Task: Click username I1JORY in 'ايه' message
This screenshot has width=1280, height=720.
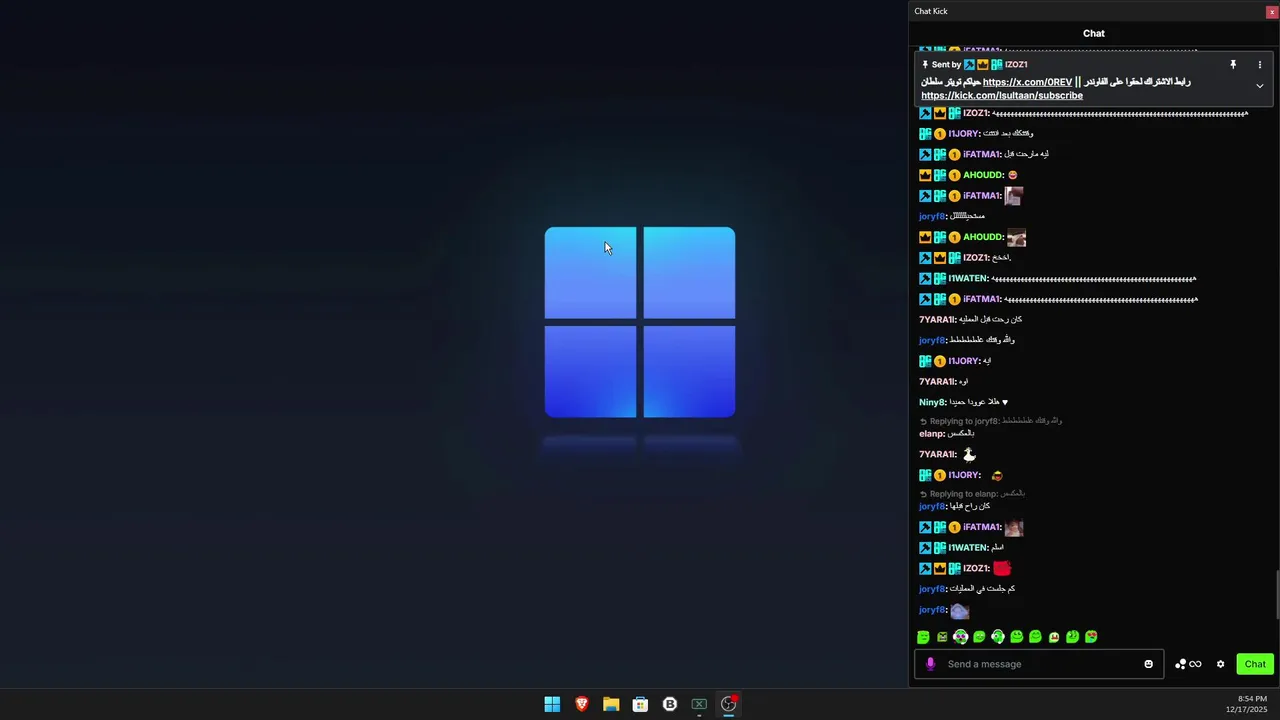Action: pos(964,361)
